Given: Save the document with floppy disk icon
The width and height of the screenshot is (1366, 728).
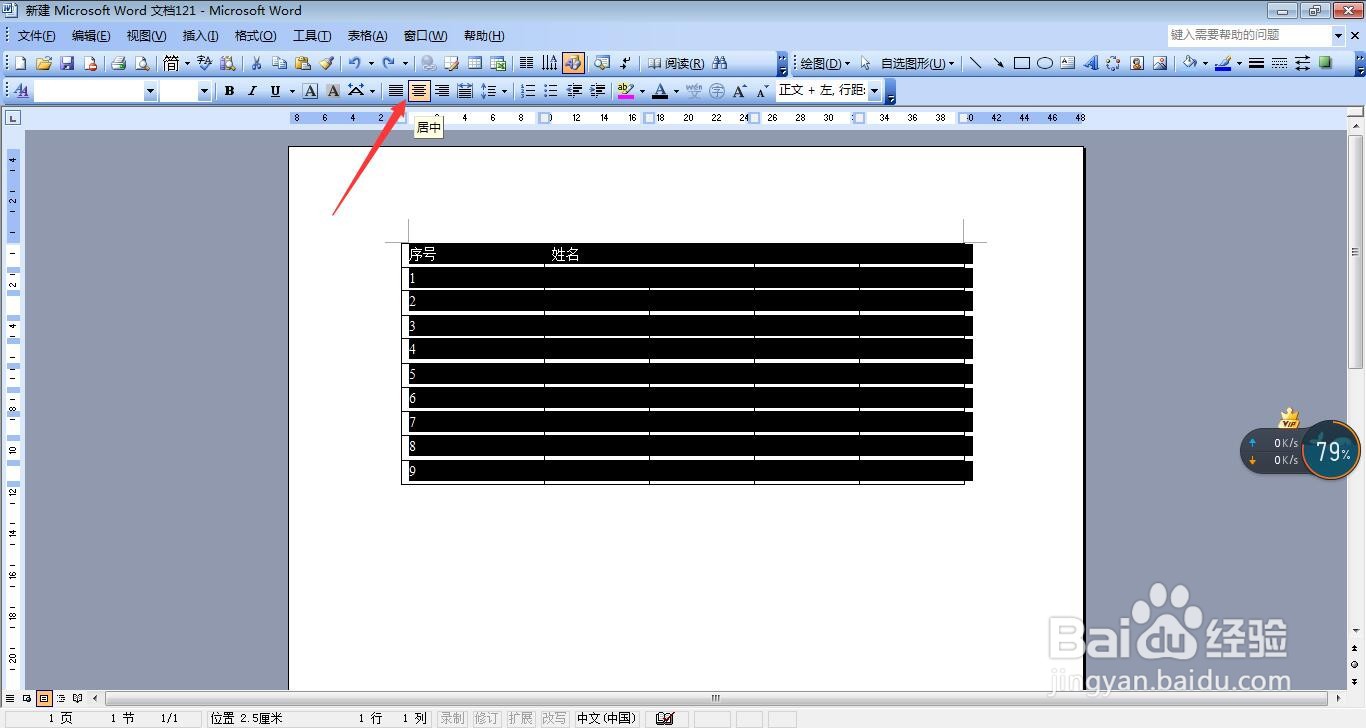Looking at the screenshot, I should (x=67, y=63).
